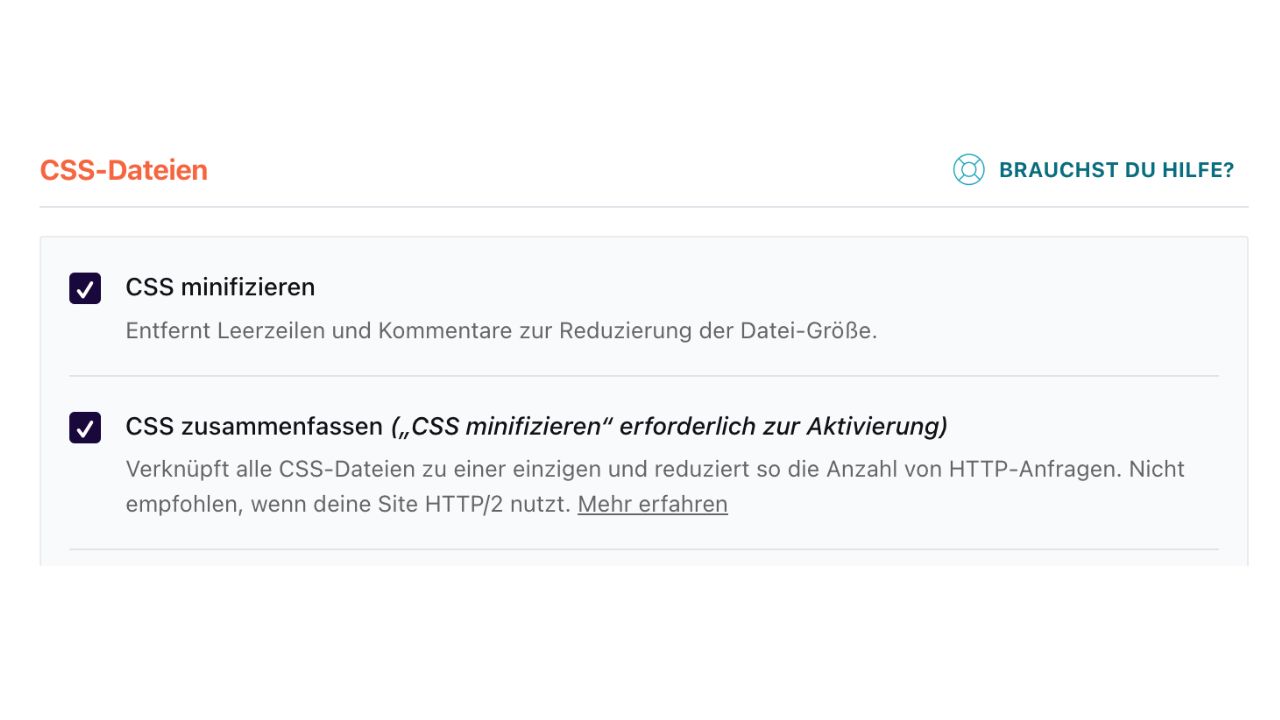Select the "CSS-Dateien" section heading

[x=124, y=170]
